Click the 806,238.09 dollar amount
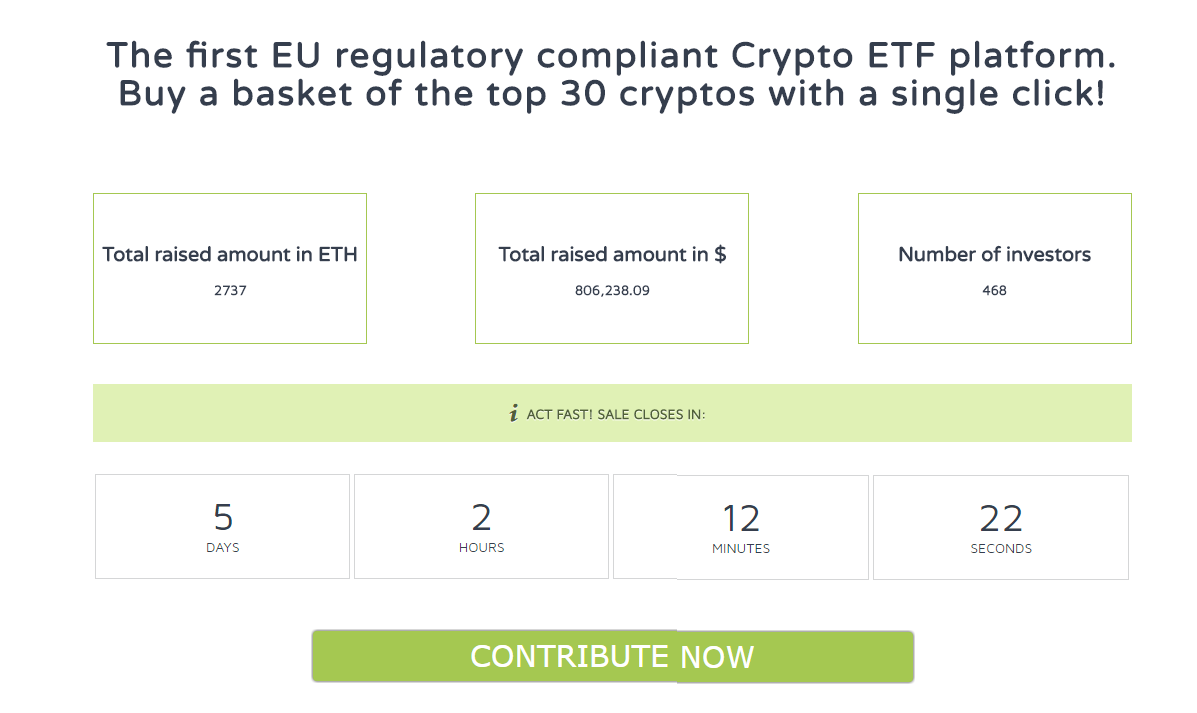 pyautogui.click(x=612, y=290)
